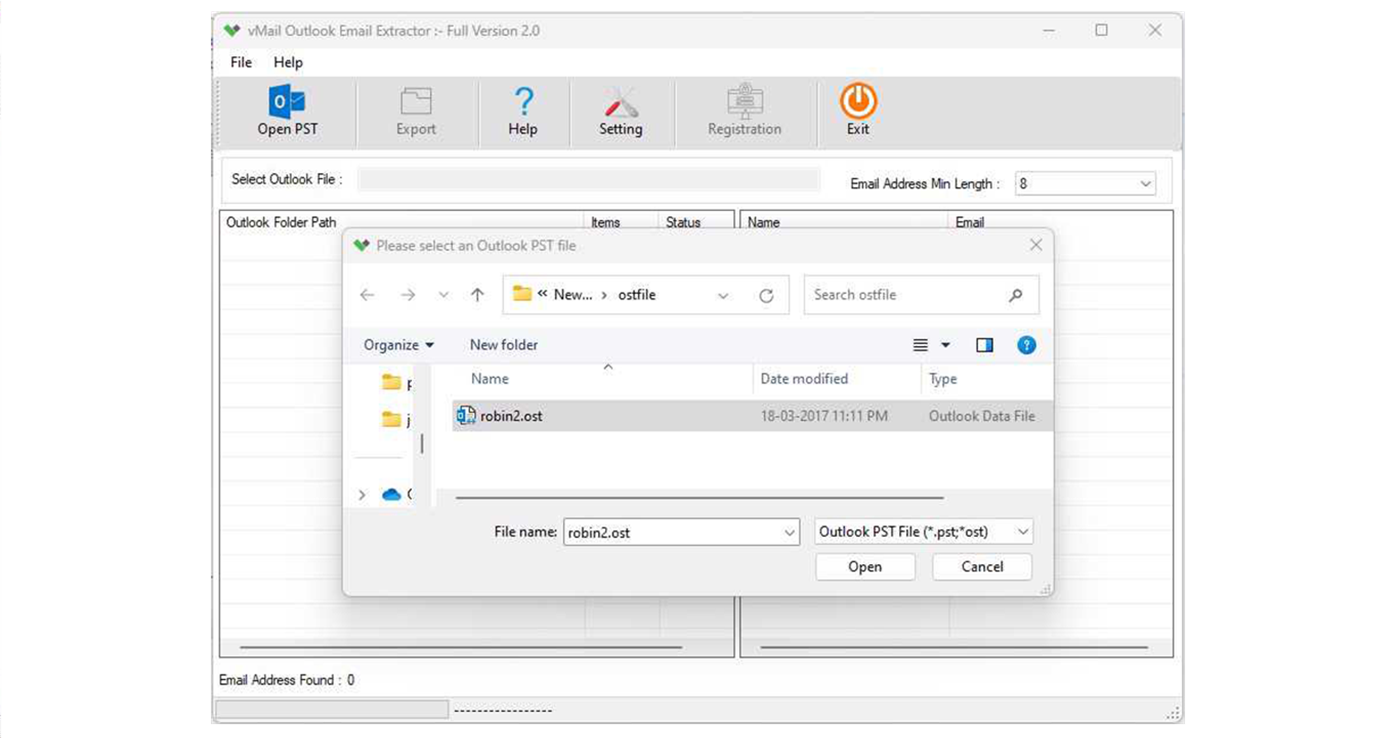The image size is (1399, 738).
Task: Click the New... breadcrumb segment
Action: (x=573, y=295)
